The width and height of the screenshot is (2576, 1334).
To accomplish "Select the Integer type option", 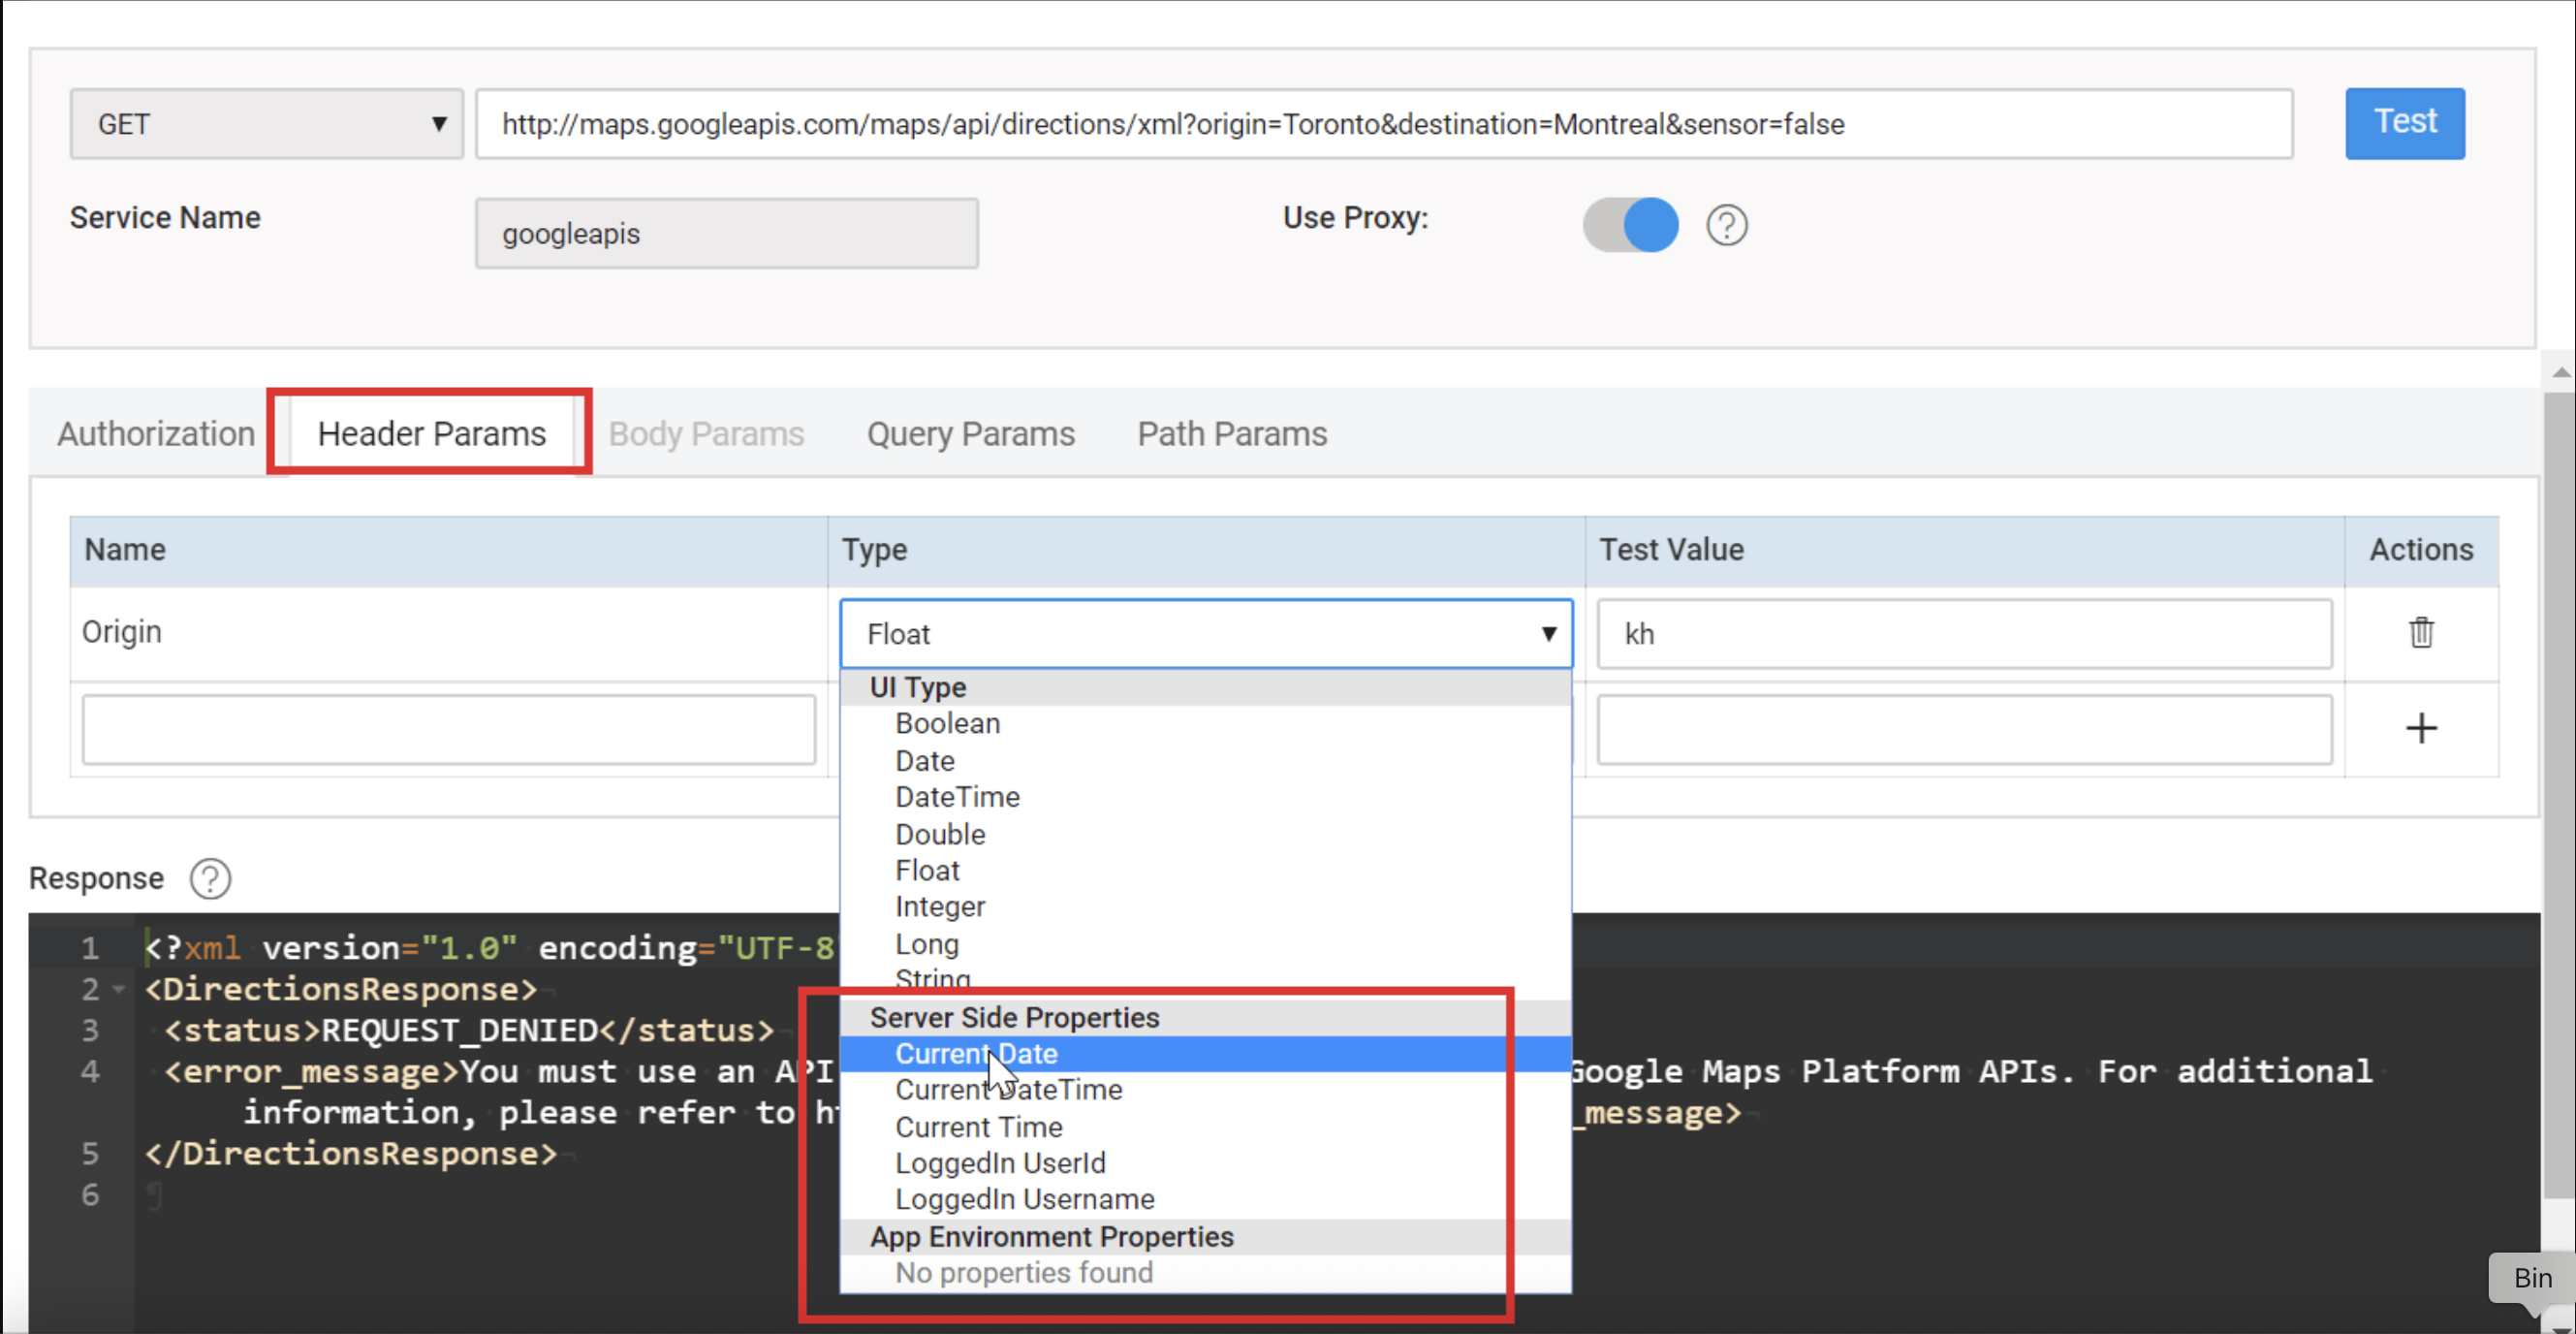I will click(x=939, y=906).
